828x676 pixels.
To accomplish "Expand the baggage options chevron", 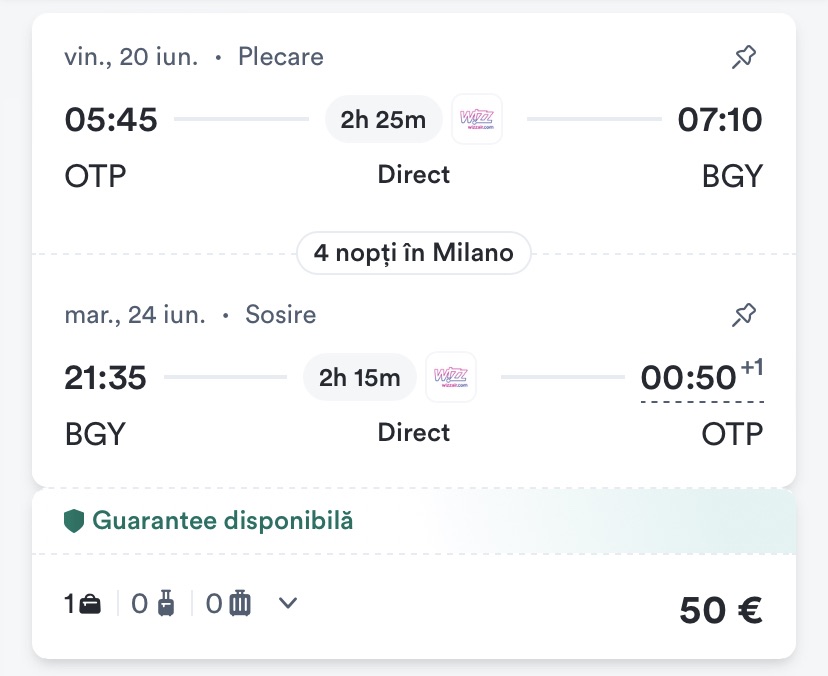I will coord(288,603).
